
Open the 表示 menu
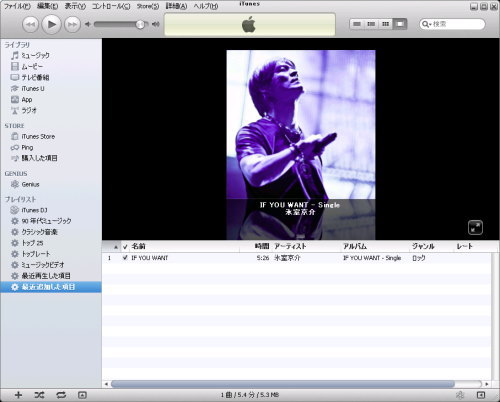coord(75,6)
